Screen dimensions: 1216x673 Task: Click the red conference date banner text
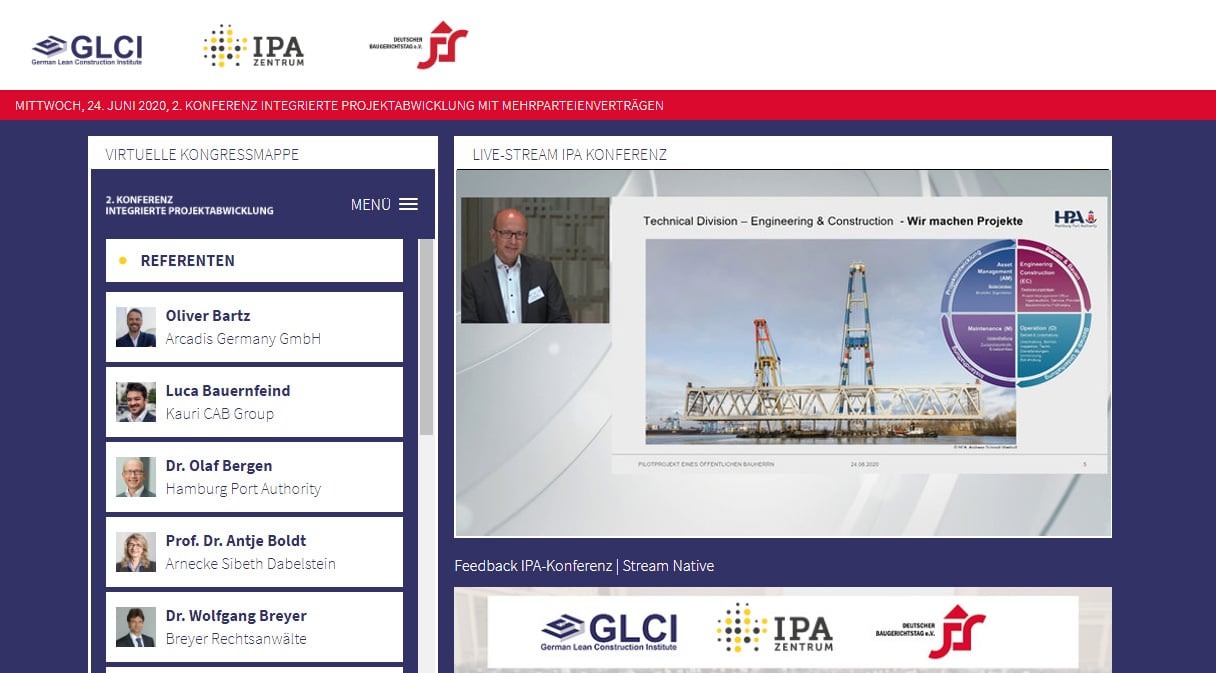[x=339, y=105]
